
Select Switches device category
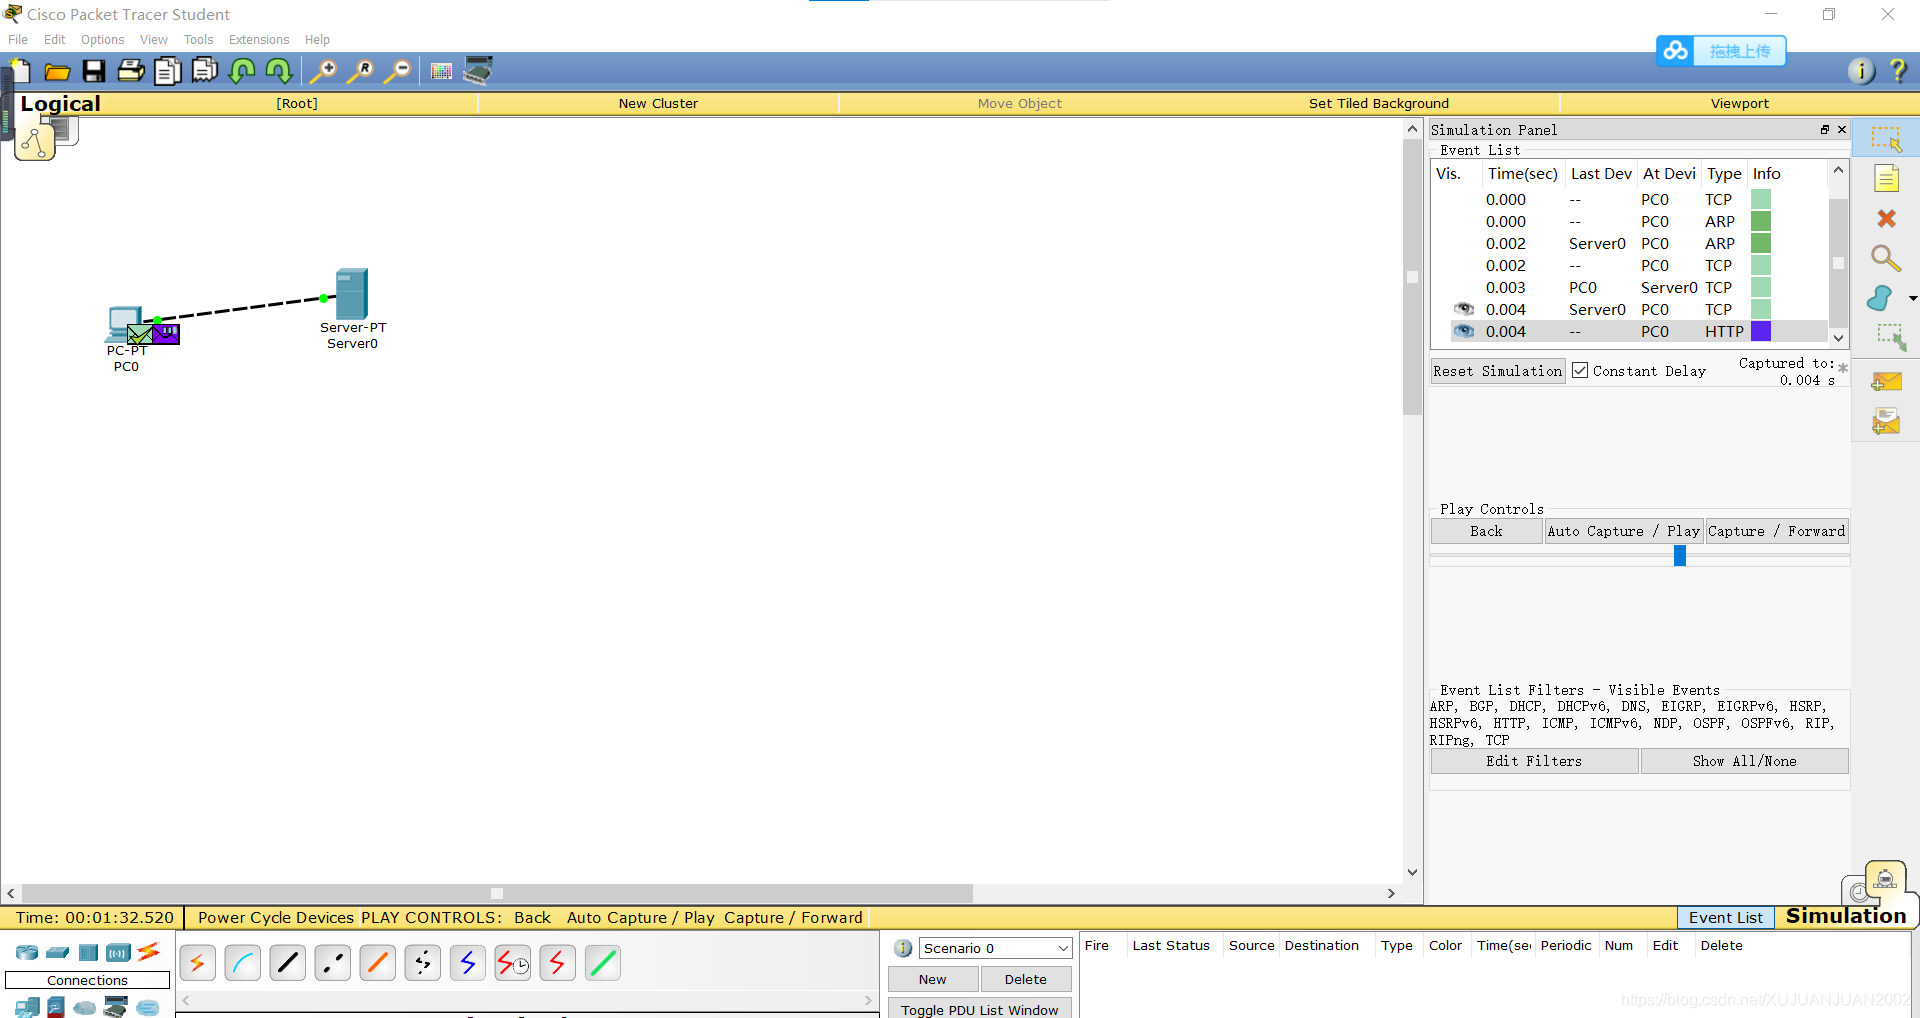tap(58, 952)
